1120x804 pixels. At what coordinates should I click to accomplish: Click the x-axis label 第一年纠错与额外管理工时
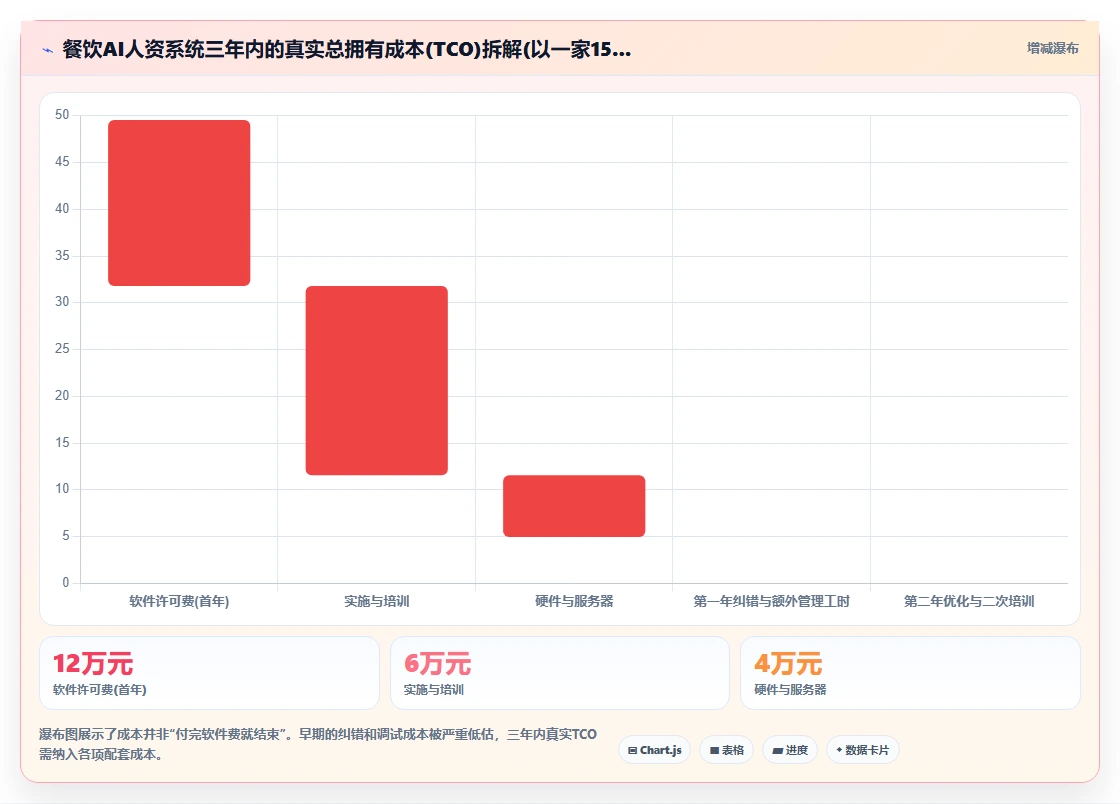(x=771, y=601)
